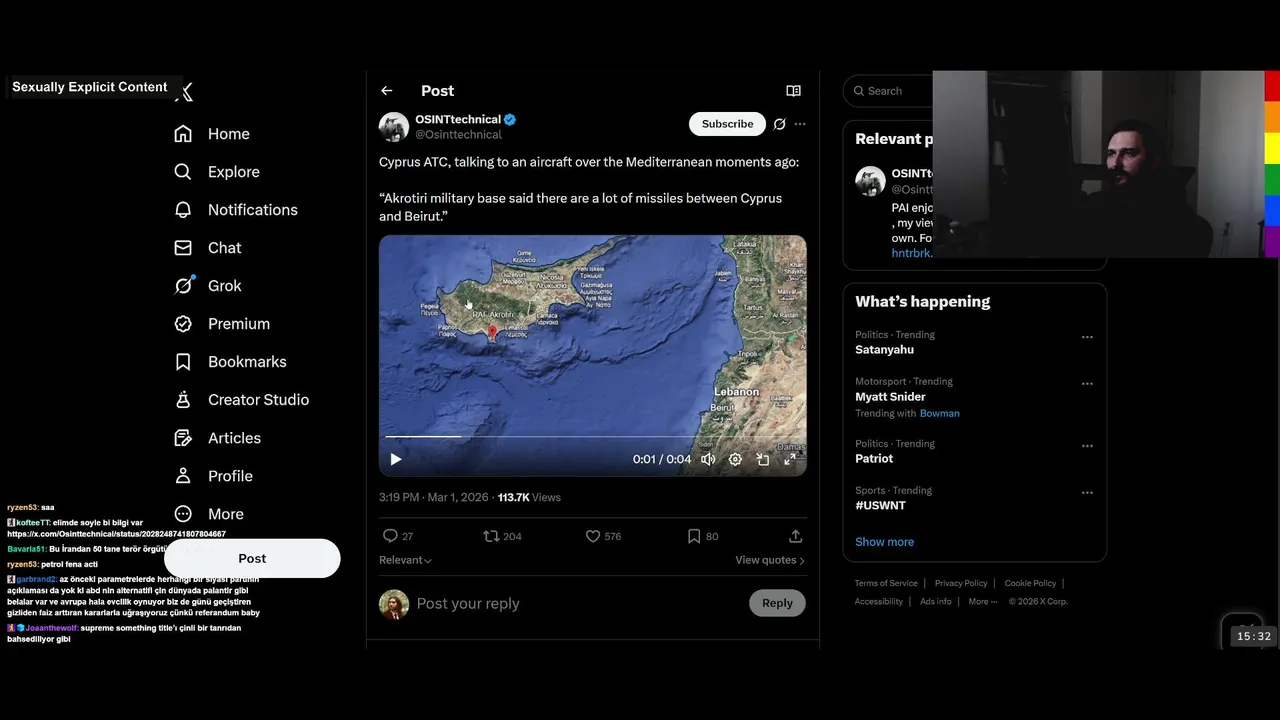This screenshot has height=720, width=1280.
Task: Open View quotes link
Action: coord(770,560)
